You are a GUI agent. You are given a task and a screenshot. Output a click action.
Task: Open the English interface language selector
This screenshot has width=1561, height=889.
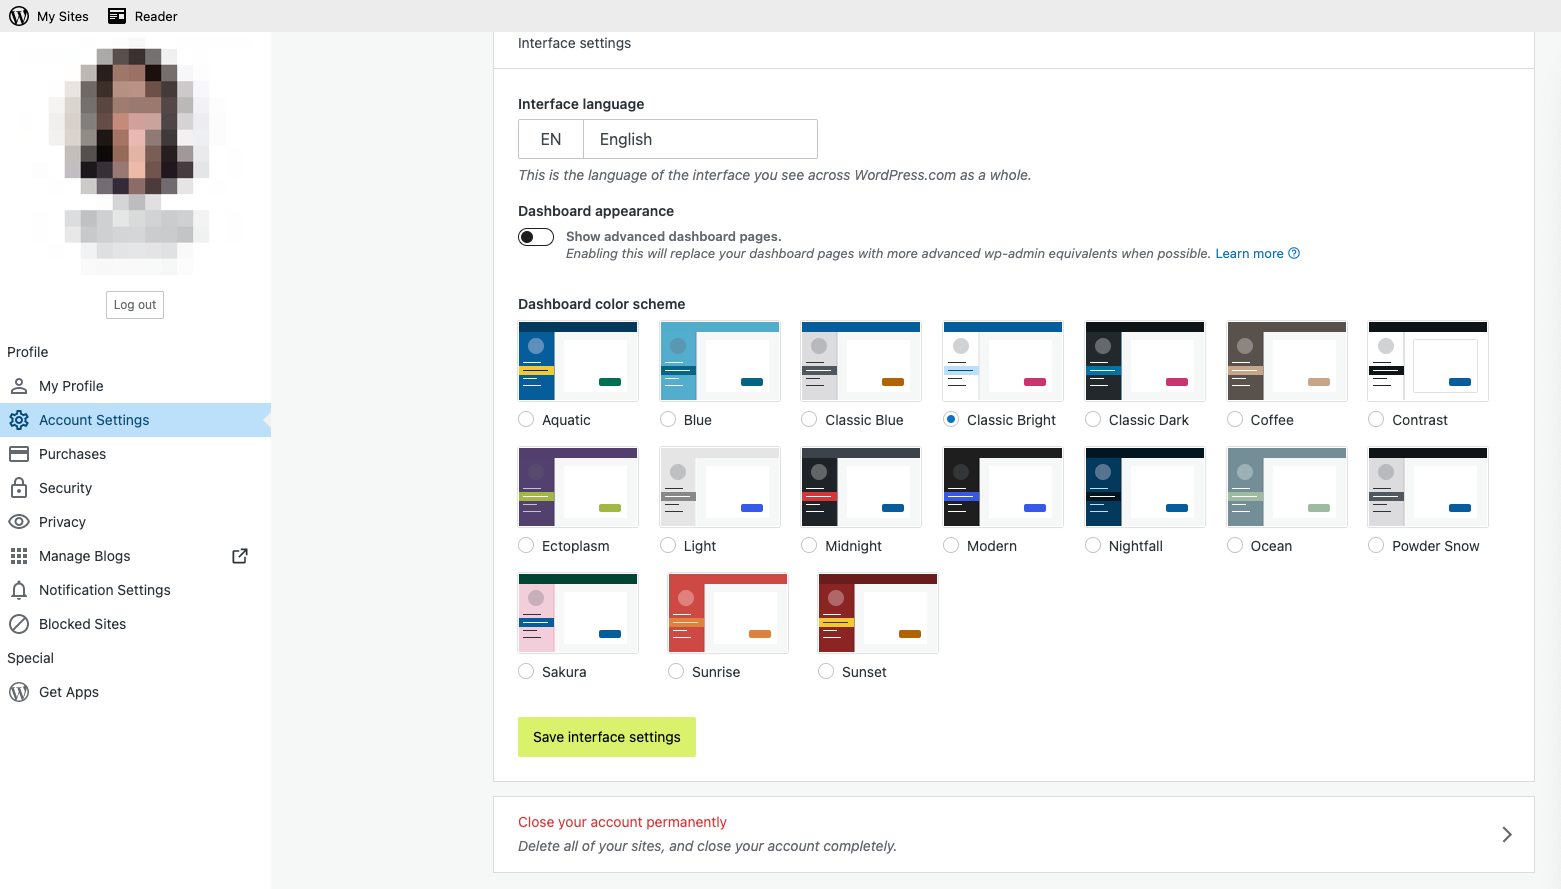click(x=668, y=139)
